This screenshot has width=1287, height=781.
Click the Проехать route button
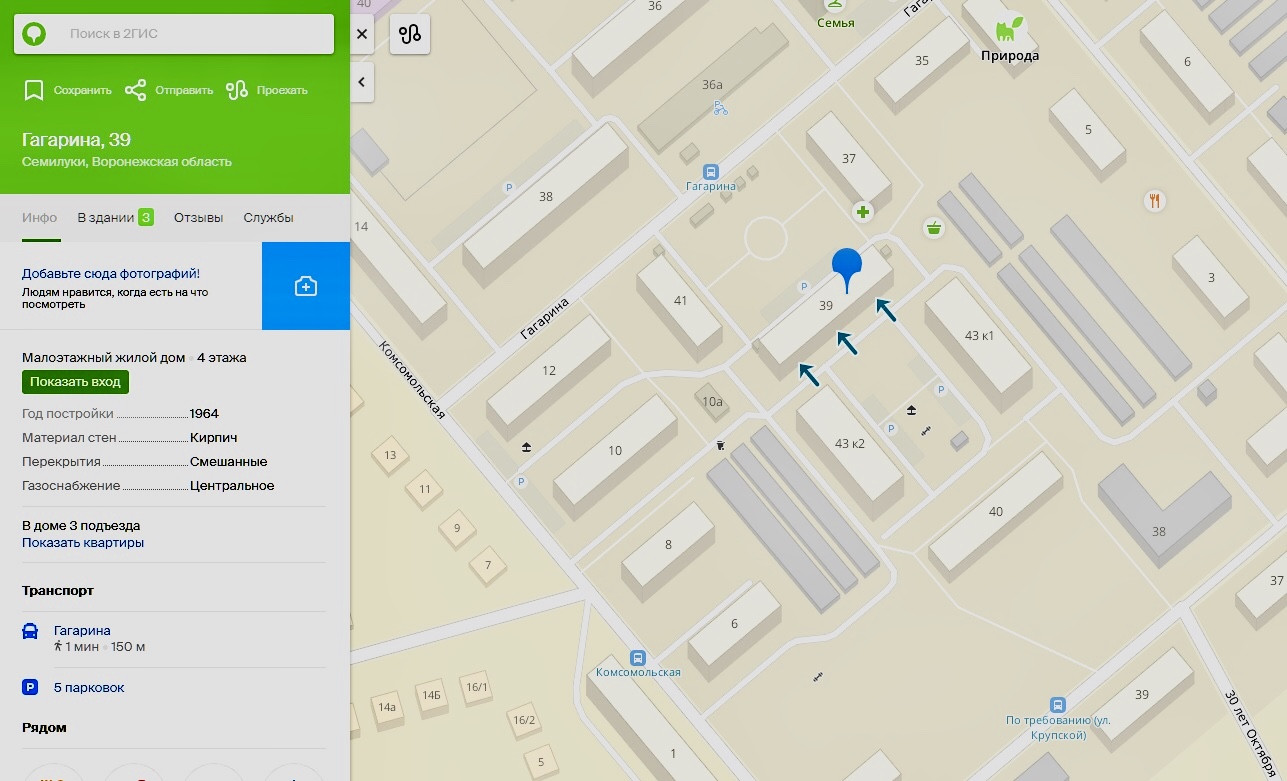(267, 90)
